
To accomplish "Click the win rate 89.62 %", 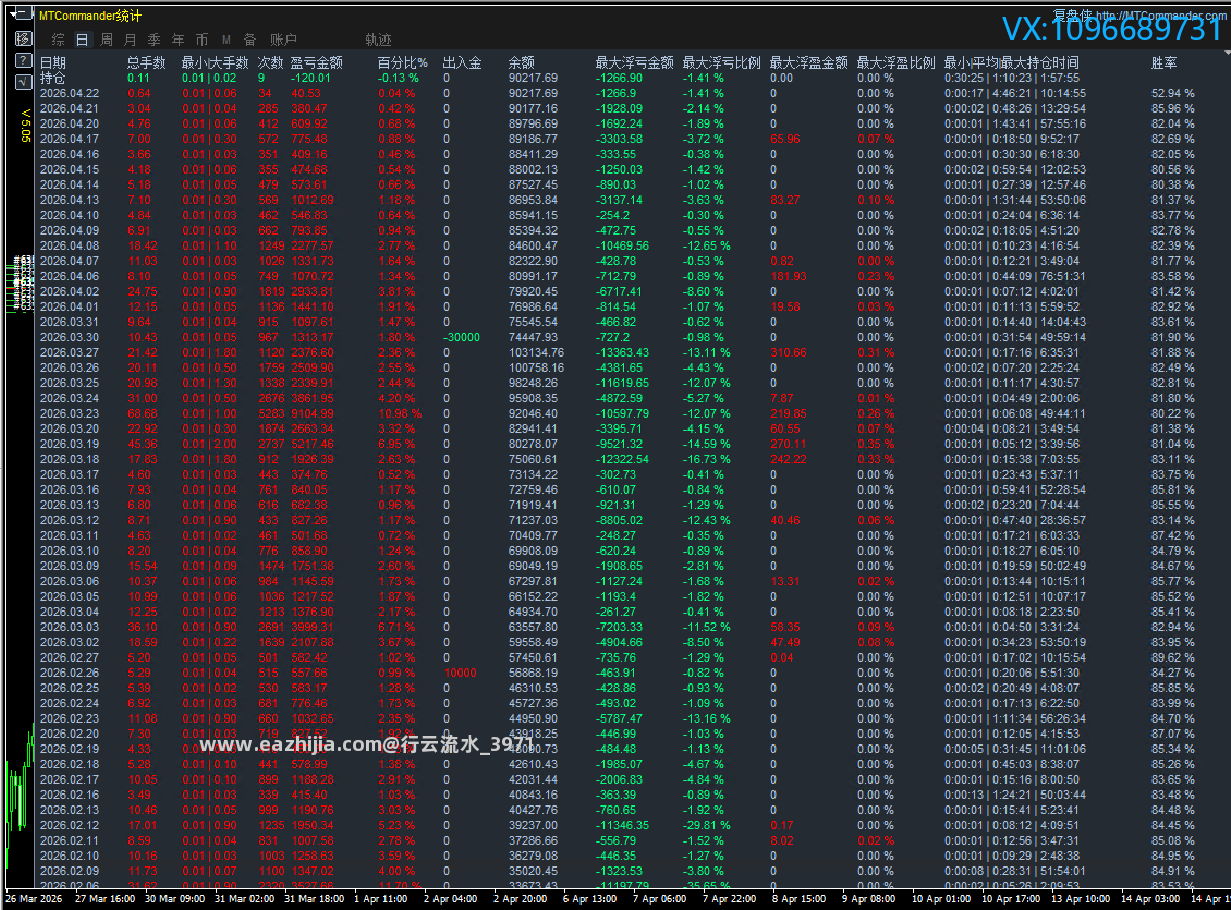I will (x=1173, y=658).
